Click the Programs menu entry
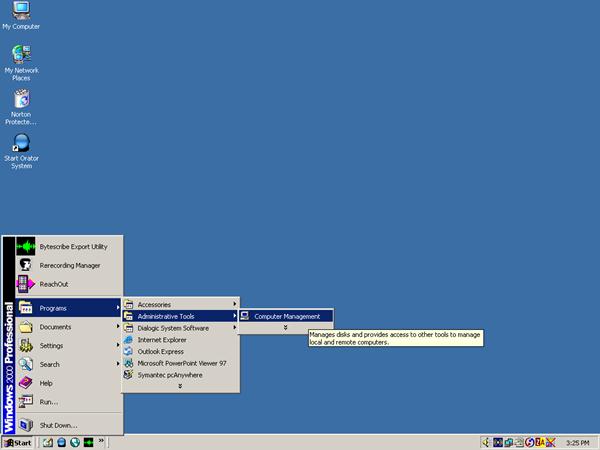 69,308
